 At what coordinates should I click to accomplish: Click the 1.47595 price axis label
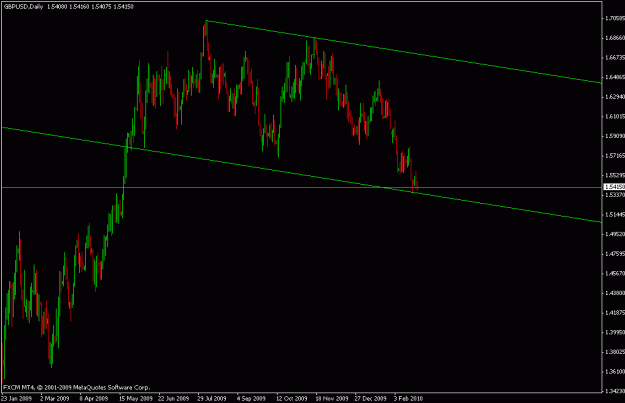click(615, 254)
